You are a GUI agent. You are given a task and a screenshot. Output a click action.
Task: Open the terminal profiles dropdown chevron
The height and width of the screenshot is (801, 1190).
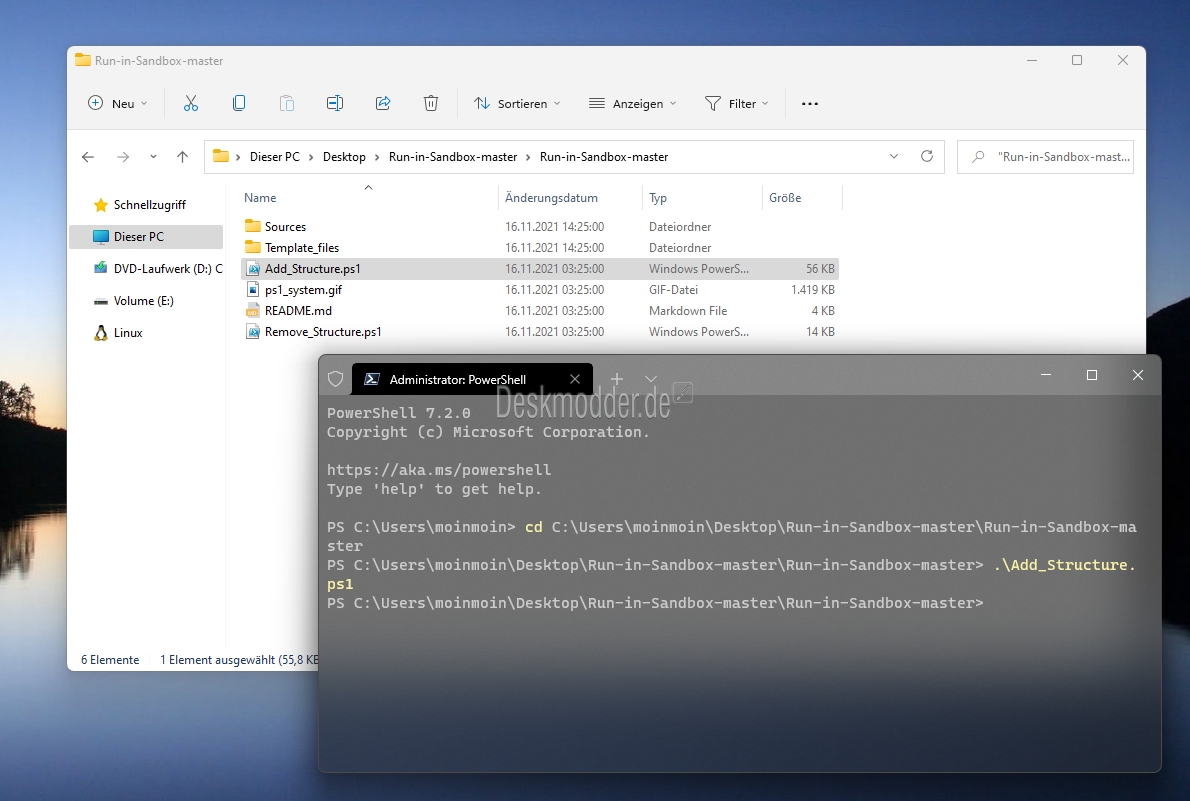point(650,378)
